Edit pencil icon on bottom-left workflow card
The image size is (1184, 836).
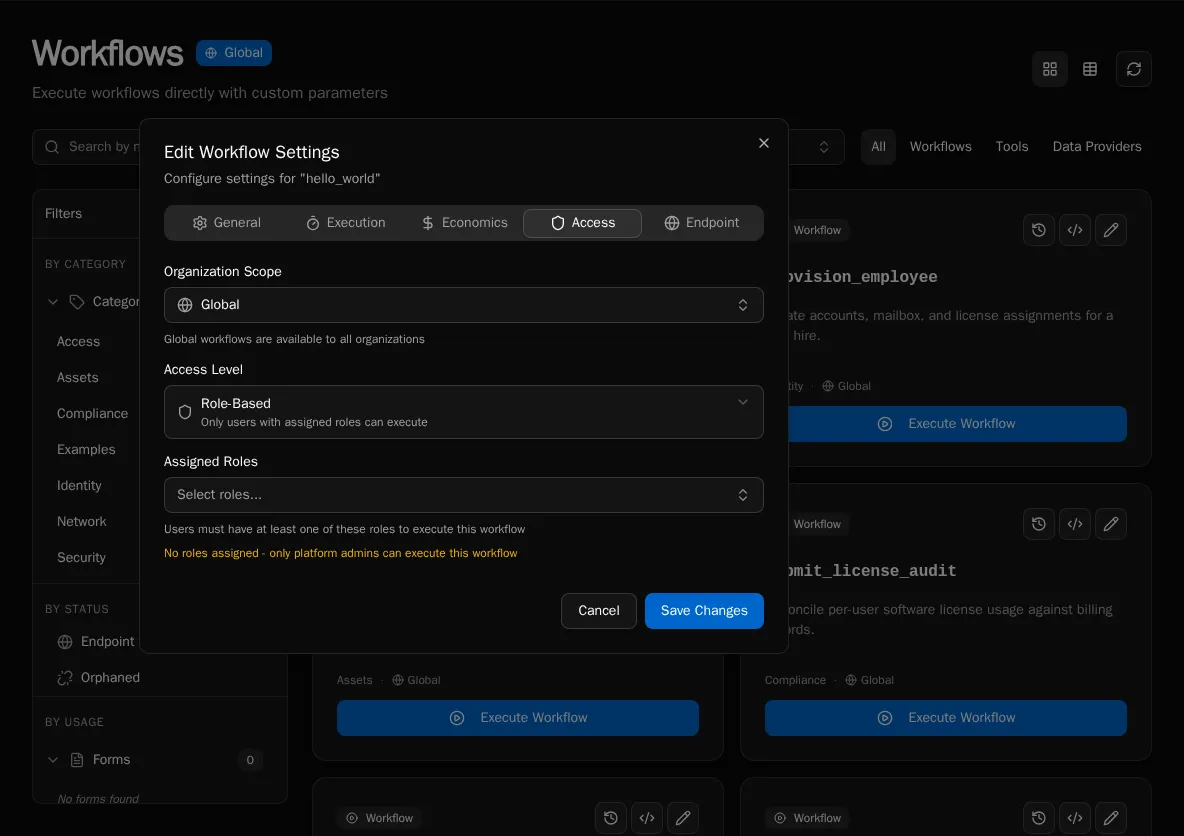(x=683, y=818)
